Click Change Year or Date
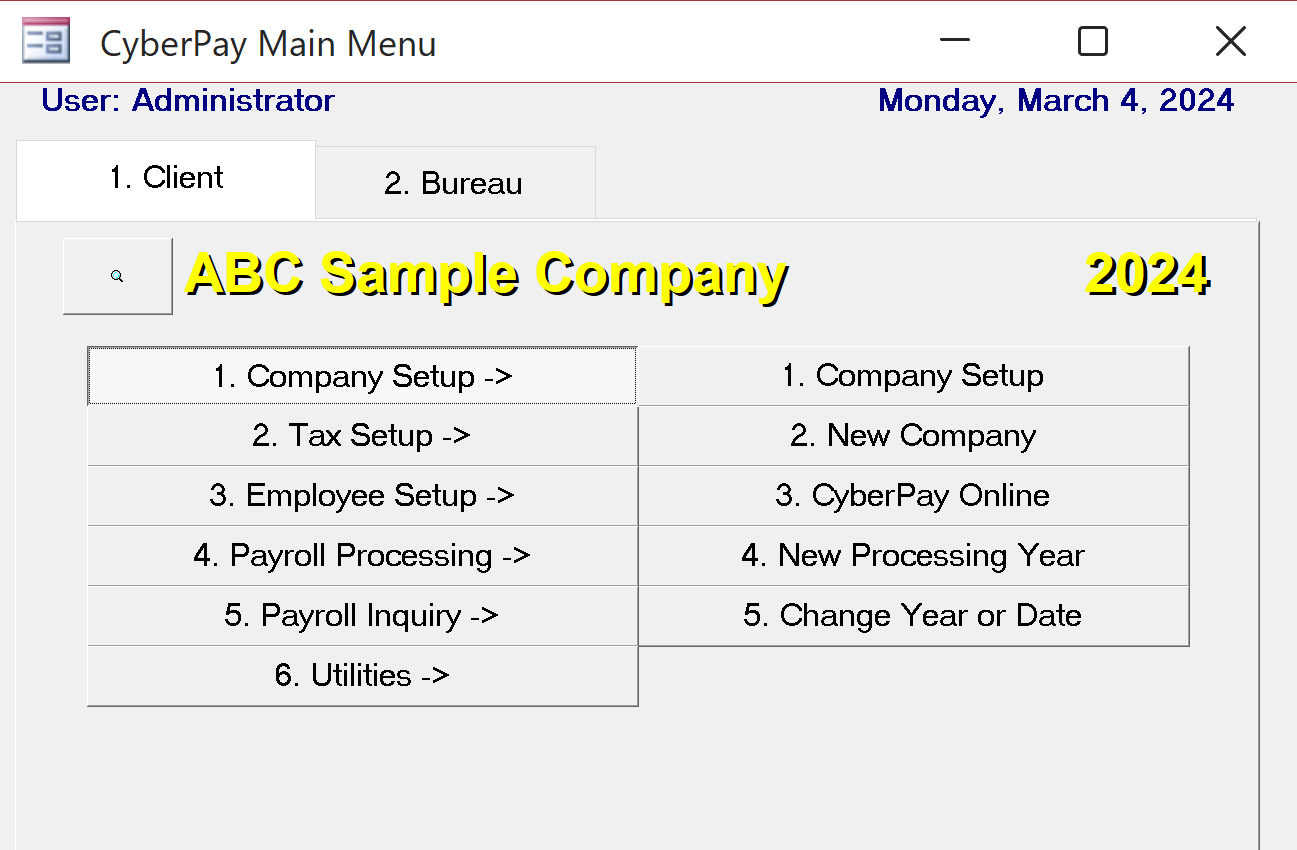Viewport: 1297px width, 850px height. pyautogui.click(x=913, y=616)
